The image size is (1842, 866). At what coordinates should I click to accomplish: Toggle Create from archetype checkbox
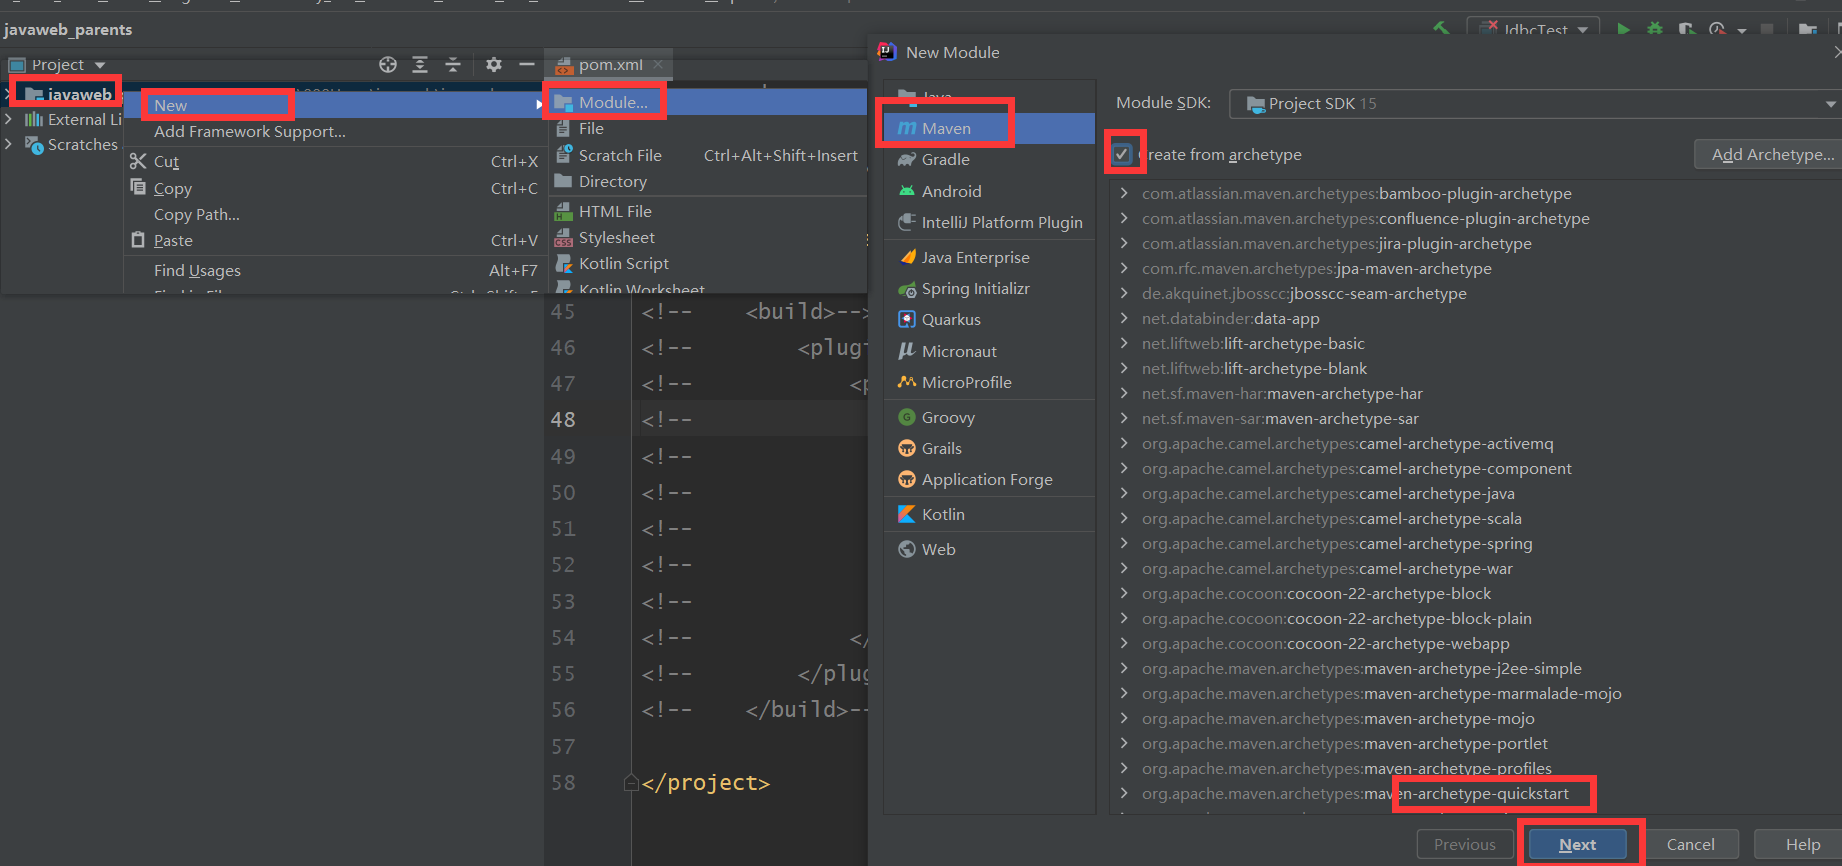point(1122,154)
